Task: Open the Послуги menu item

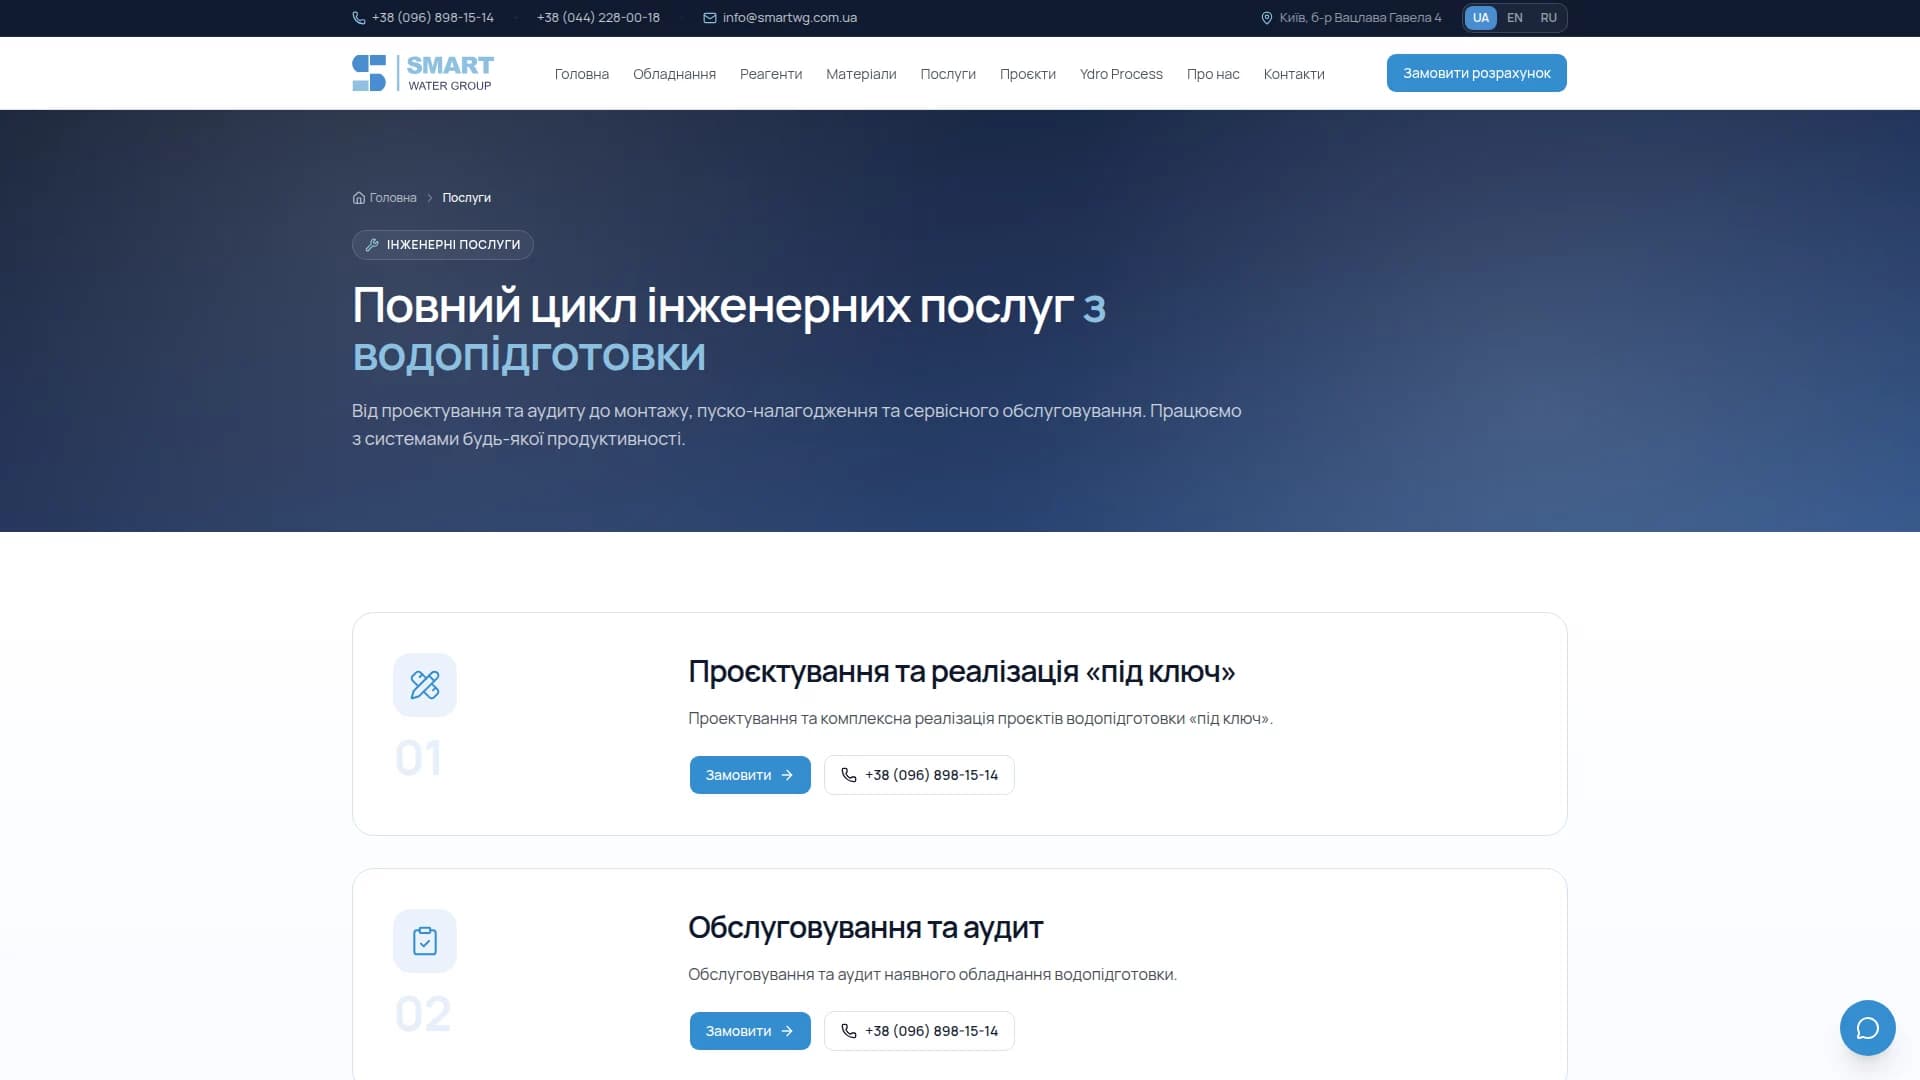Action: (x=948, y=74)
